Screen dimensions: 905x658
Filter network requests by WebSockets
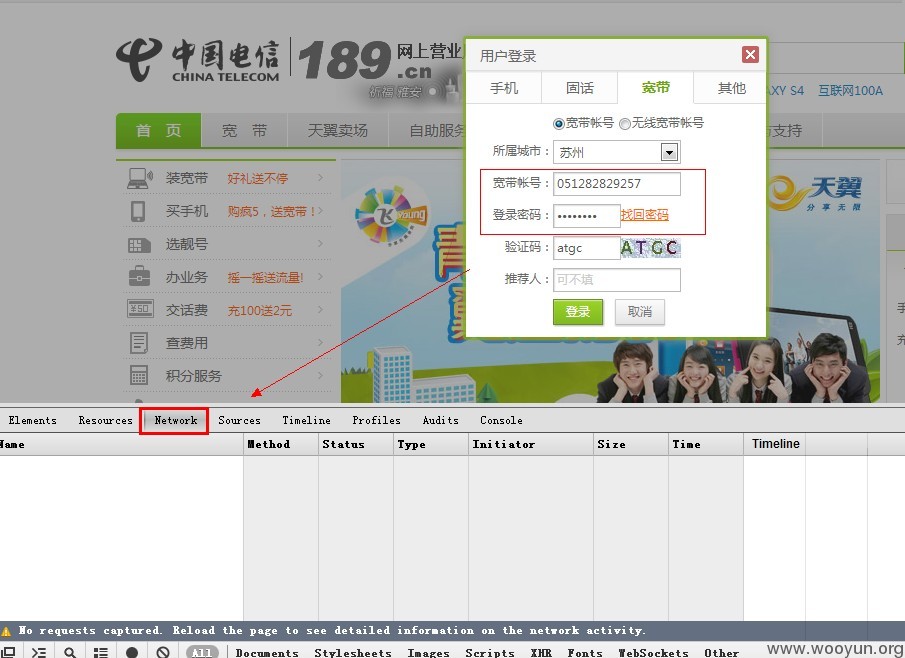pyautogui.click(x=653, y=652)
